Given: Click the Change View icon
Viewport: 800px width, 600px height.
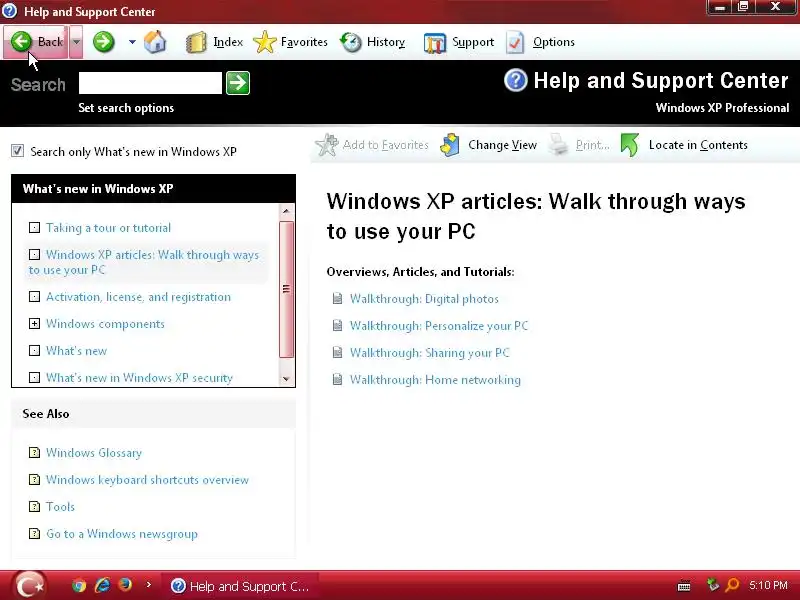Looking at the screenshot, I should 450,145.
